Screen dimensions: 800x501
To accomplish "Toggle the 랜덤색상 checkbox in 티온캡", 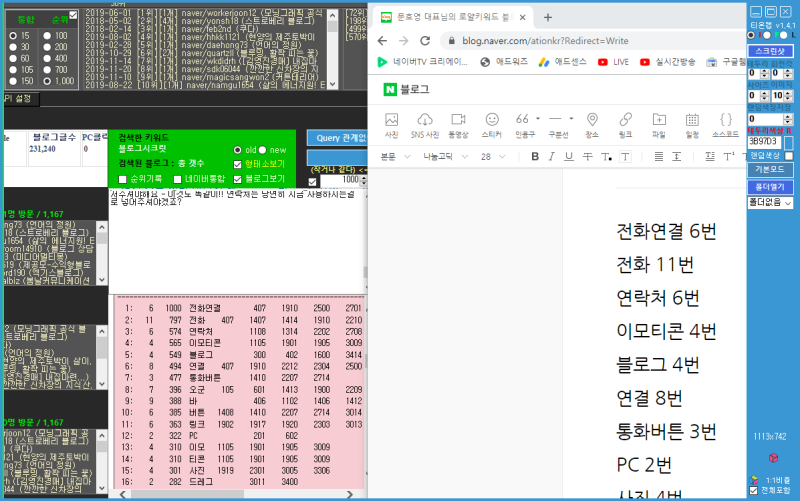I will pyautogui.click(x=789, y=156).
